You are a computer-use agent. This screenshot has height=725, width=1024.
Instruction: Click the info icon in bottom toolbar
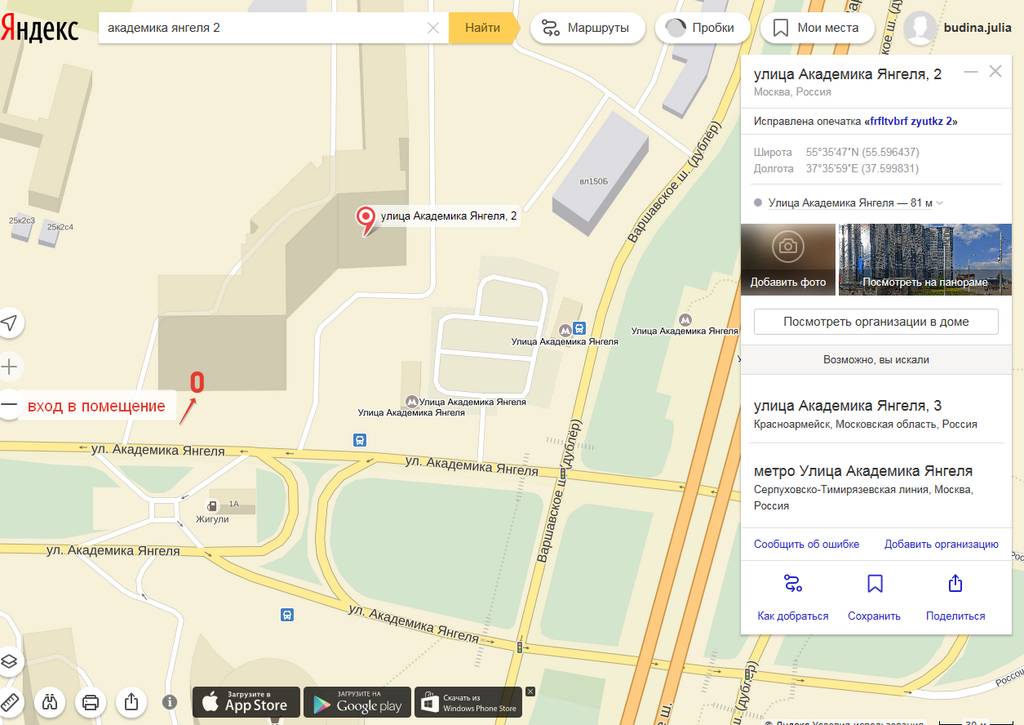click(170, 702)
